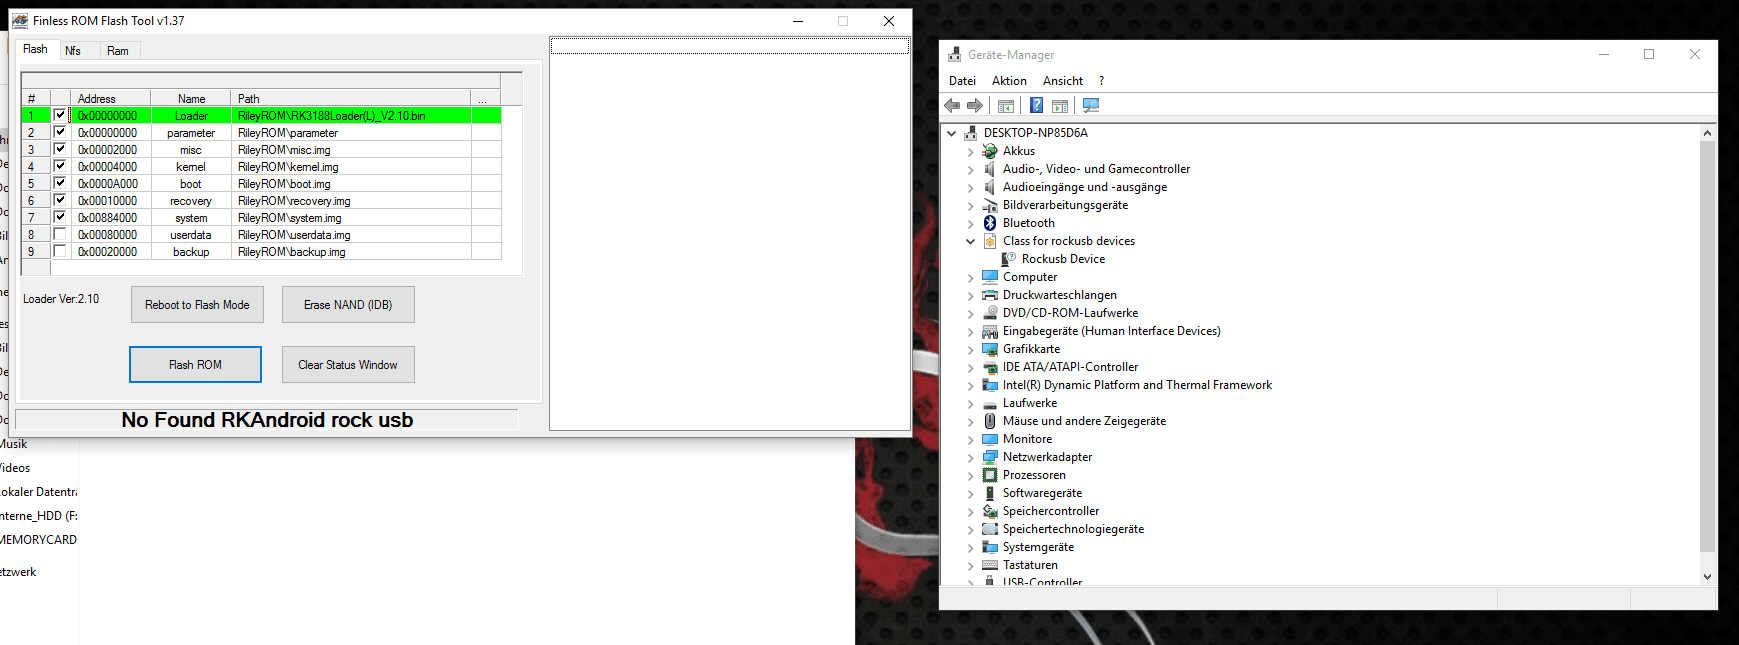The width and height of the screenshot is (1739, 645).
Task: Click the blue Help question mark toolbar icon
Action: click(x=1037, y=106)
